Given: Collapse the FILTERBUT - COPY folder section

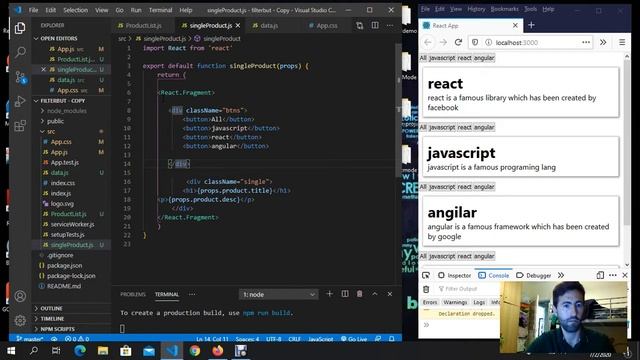Looking at the screenshot, I should point(62,101).
